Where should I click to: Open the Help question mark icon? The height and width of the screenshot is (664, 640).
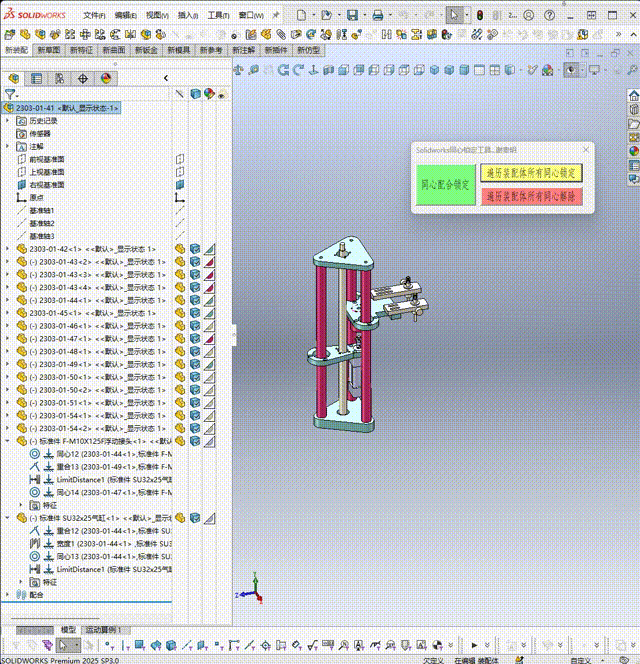coord(549,16)
